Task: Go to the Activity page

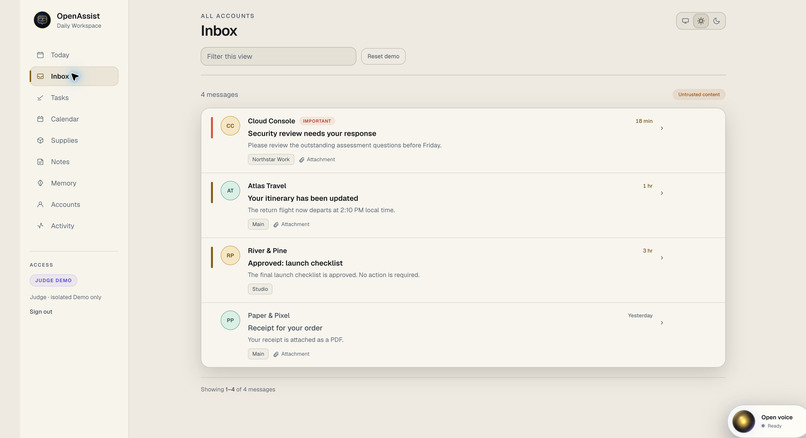Action: [x=74, y=226]
